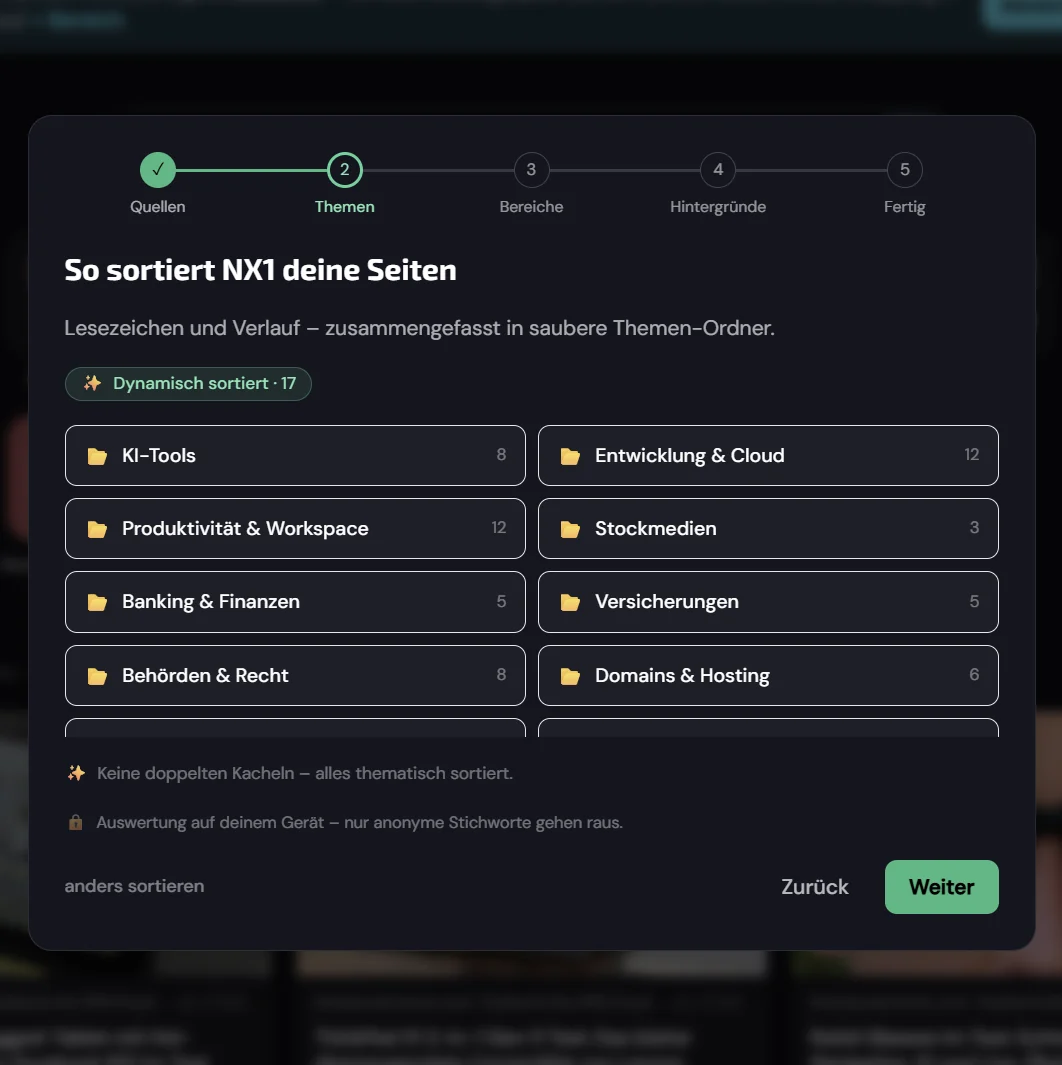This screenshot has width=1062, height=1065.
Task: Select the Domains & Hosting card
Action: pos(768,675)
